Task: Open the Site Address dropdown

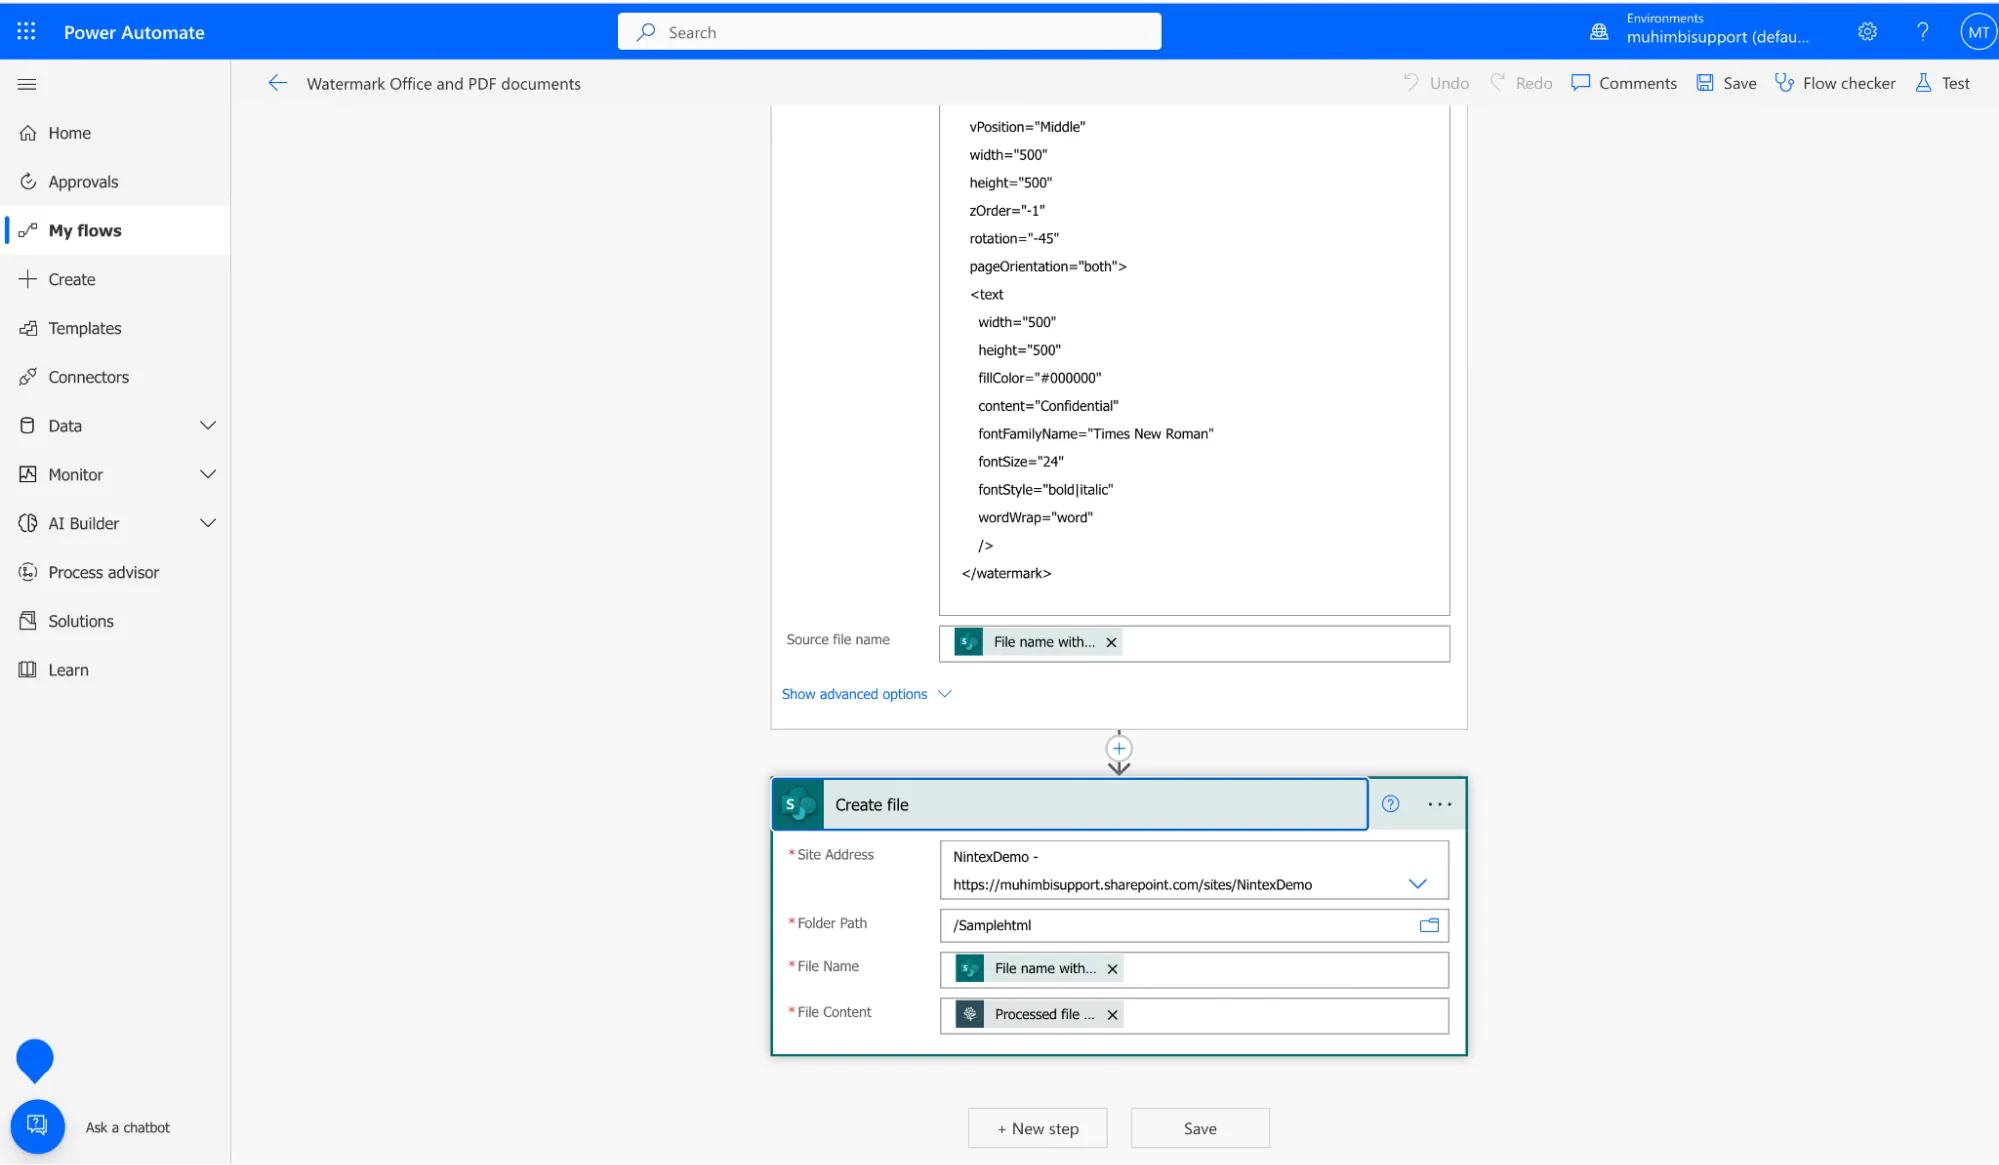Action: [1417, 883]
